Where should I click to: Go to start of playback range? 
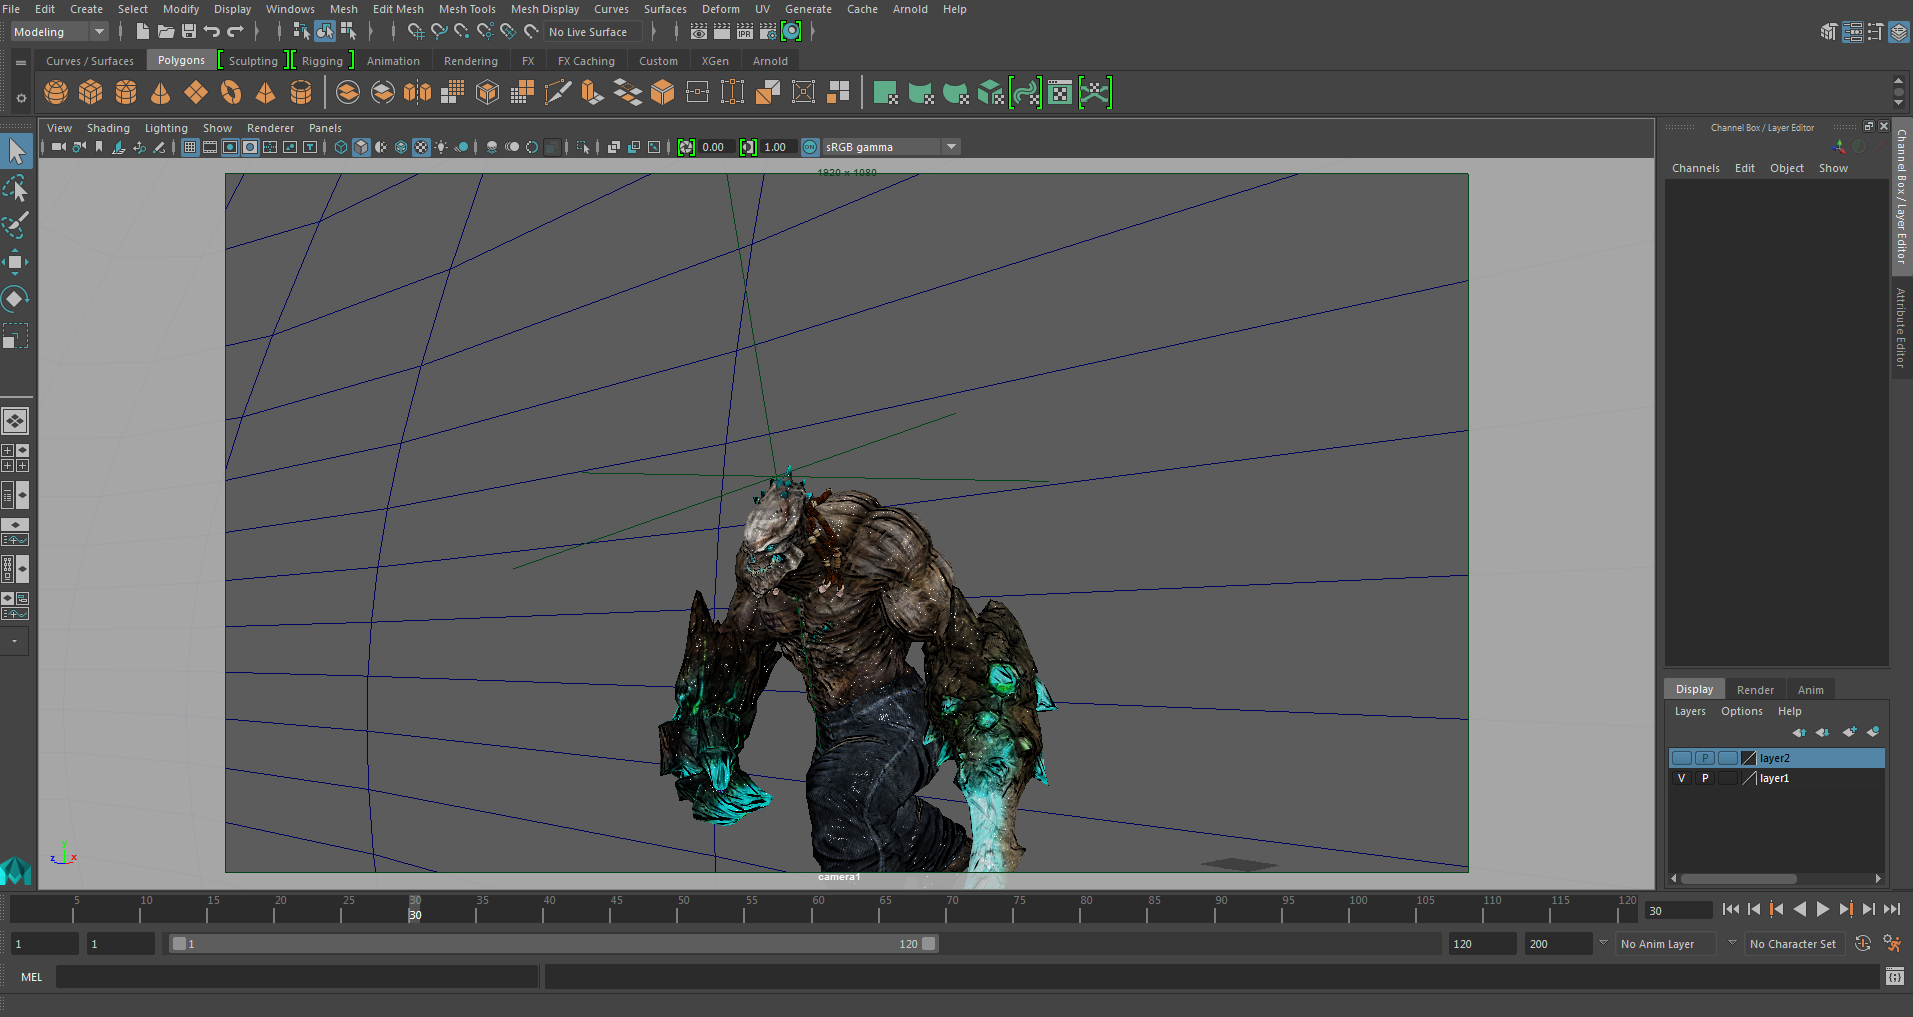(1731, 909)
